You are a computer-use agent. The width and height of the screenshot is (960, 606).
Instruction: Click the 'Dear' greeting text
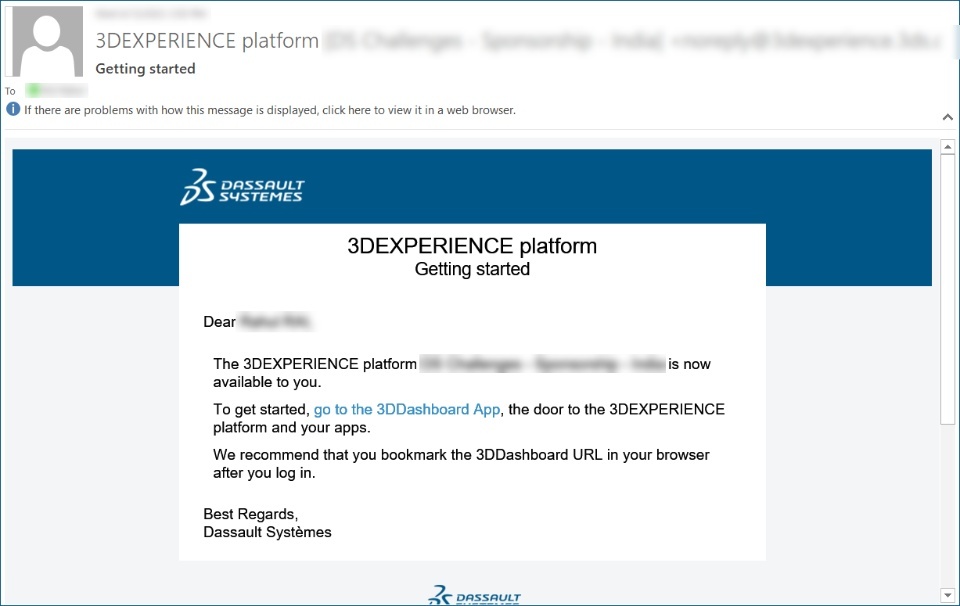(x=219, y=322)
